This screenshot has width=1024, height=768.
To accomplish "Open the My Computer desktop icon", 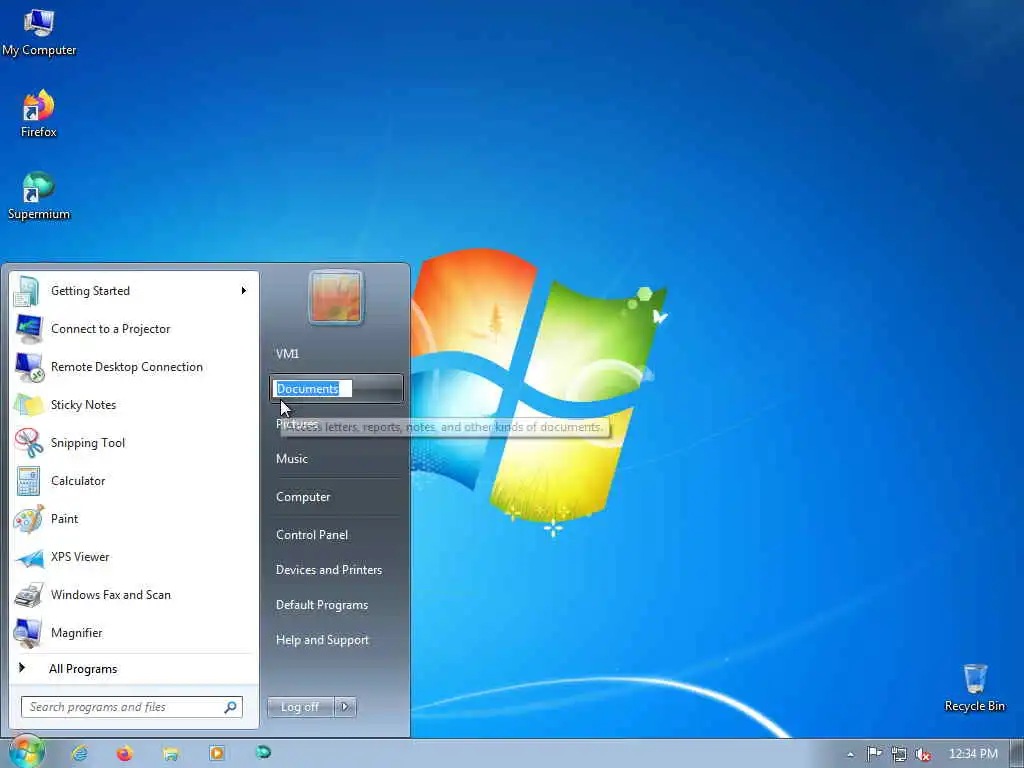I will [x=39, y=33].
